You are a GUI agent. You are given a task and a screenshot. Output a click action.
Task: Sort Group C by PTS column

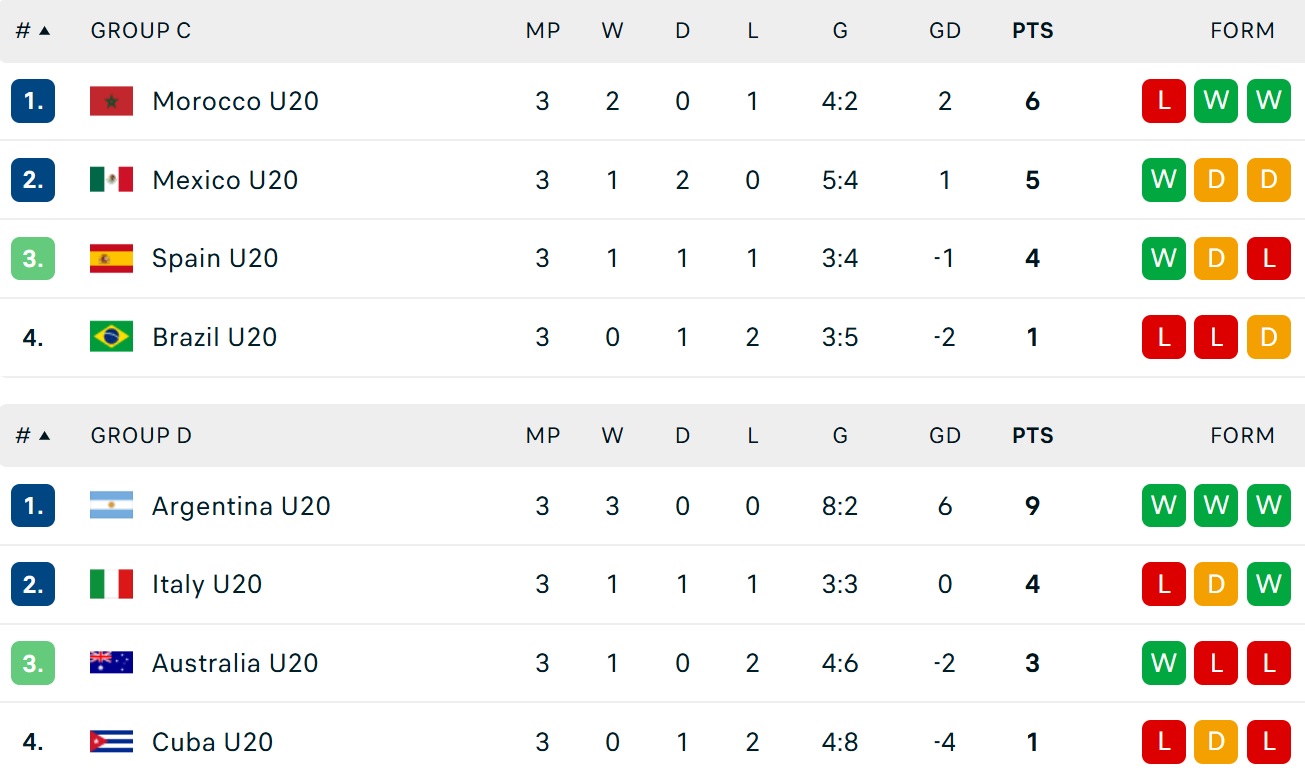click(1032, 31)
